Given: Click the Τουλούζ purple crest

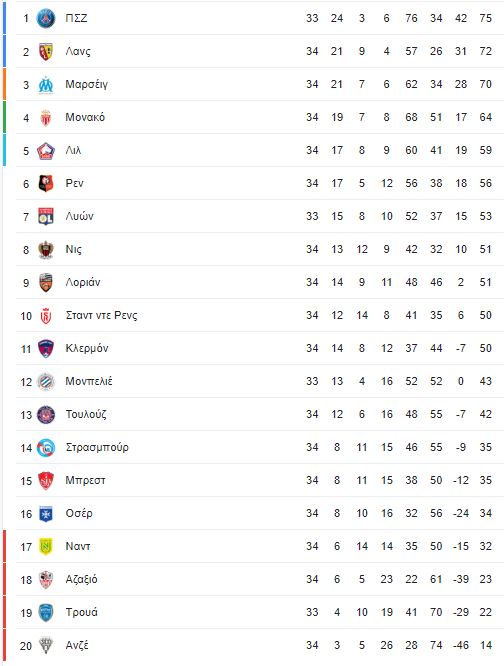Looking at the screenshot, I should (x=46, y=415).
